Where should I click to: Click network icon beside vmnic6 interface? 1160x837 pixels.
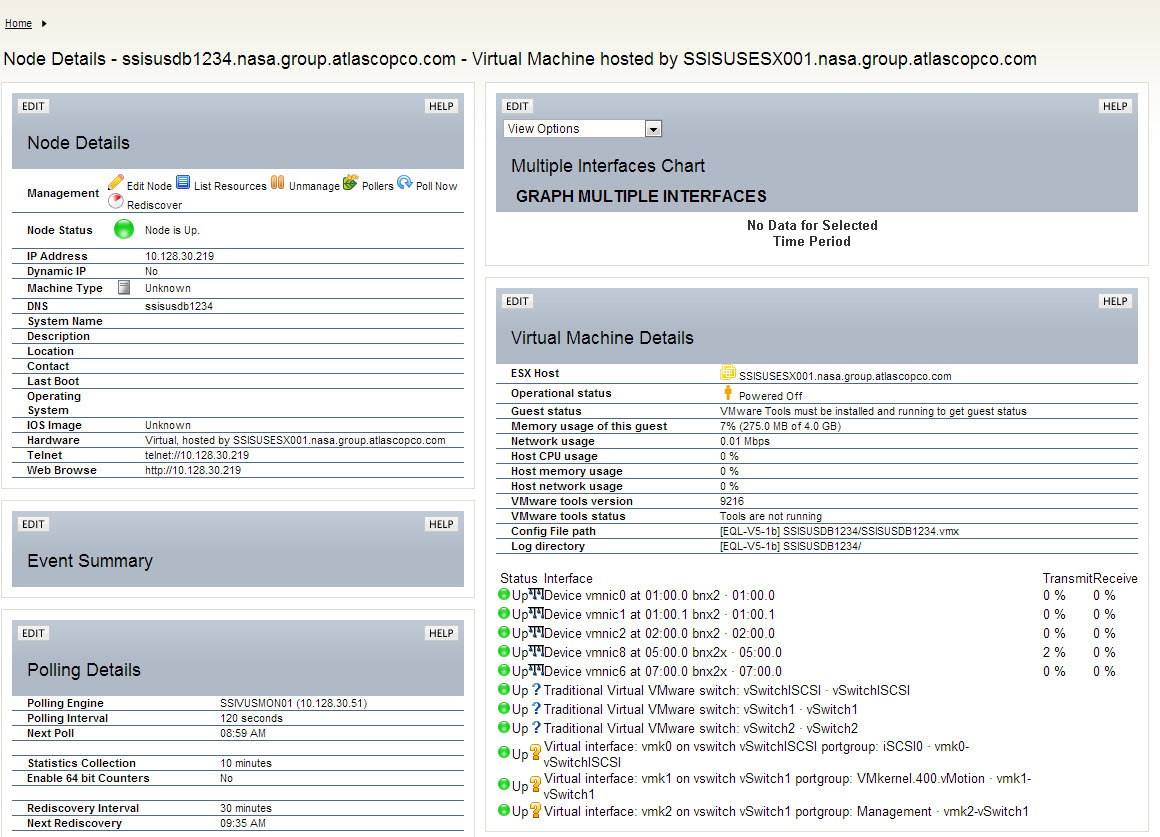tap(536, 670)
